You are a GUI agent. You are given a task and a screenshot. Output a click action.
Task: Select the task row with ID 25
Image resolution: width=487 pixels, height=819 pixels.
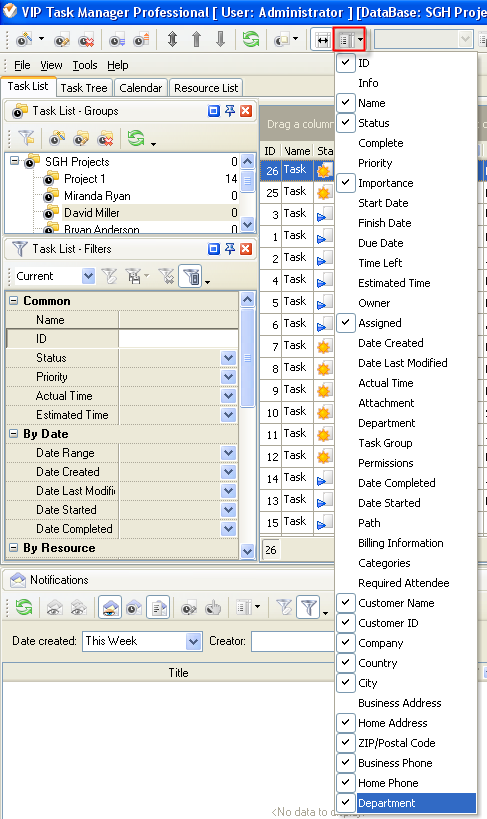coord(297,192)
